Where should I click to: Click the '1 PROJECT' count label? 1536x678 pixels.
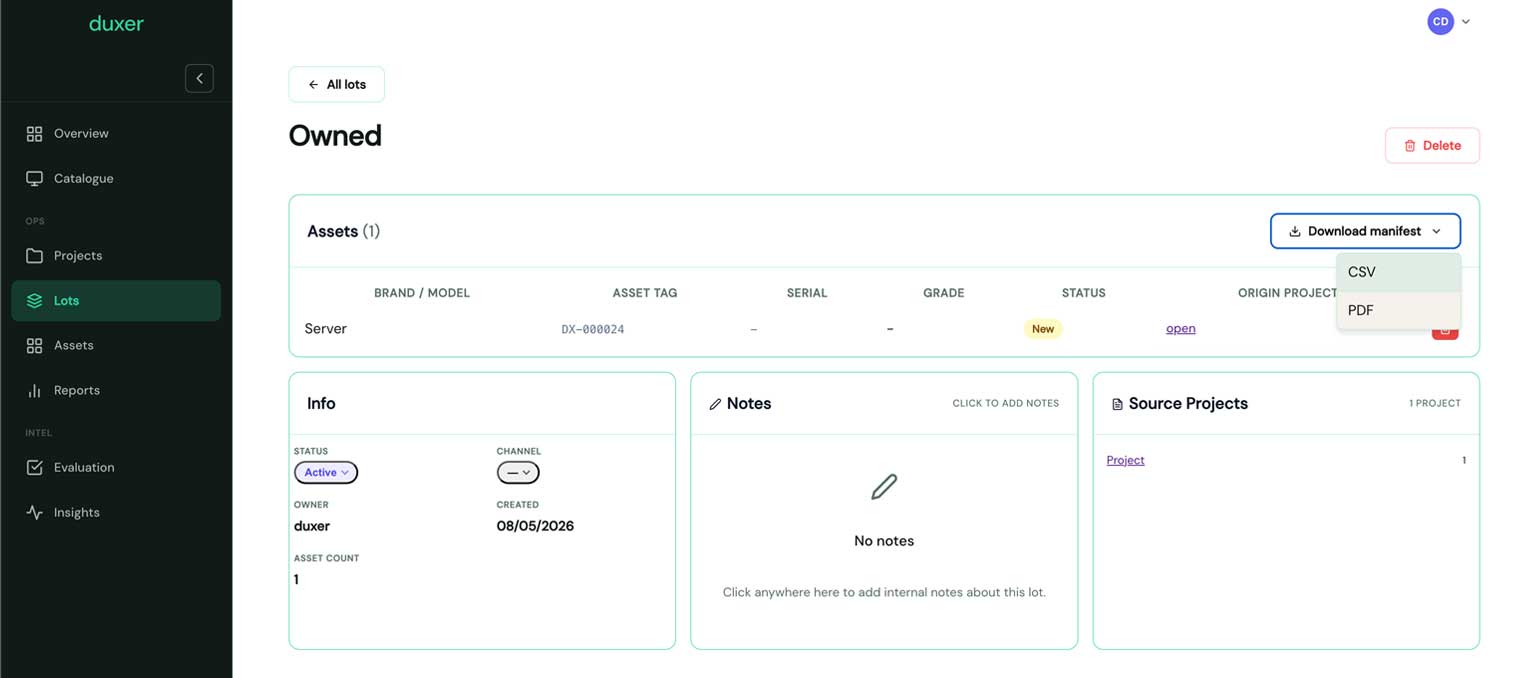coord(1435,403)
